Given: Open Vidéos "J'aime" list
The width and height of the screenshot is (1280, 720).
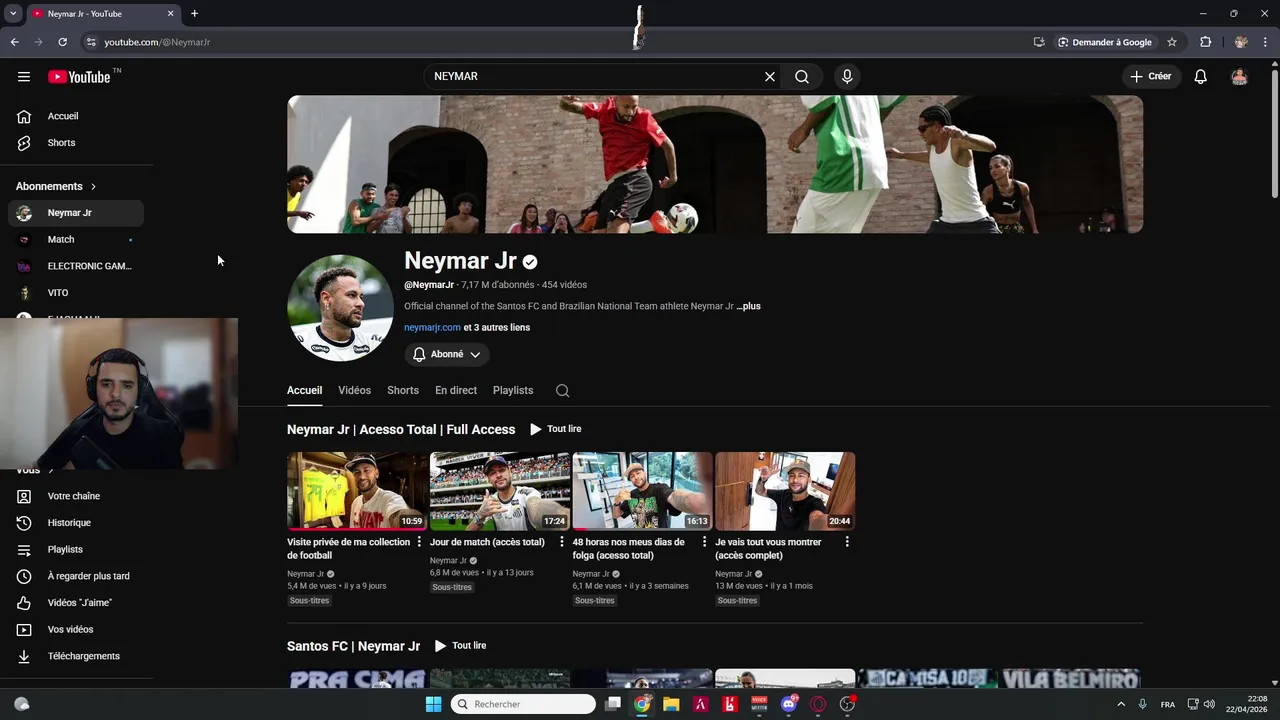Looking at the screenshot, I should [76, 603].
